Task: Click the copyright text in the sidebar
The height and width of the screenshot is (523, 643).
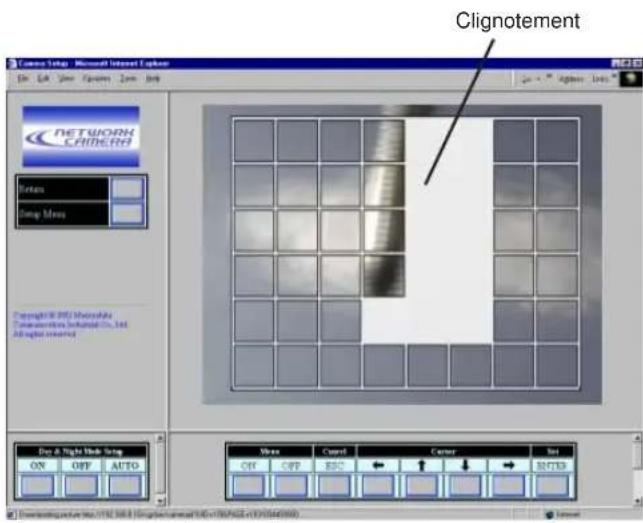Action: pos(70,324)
